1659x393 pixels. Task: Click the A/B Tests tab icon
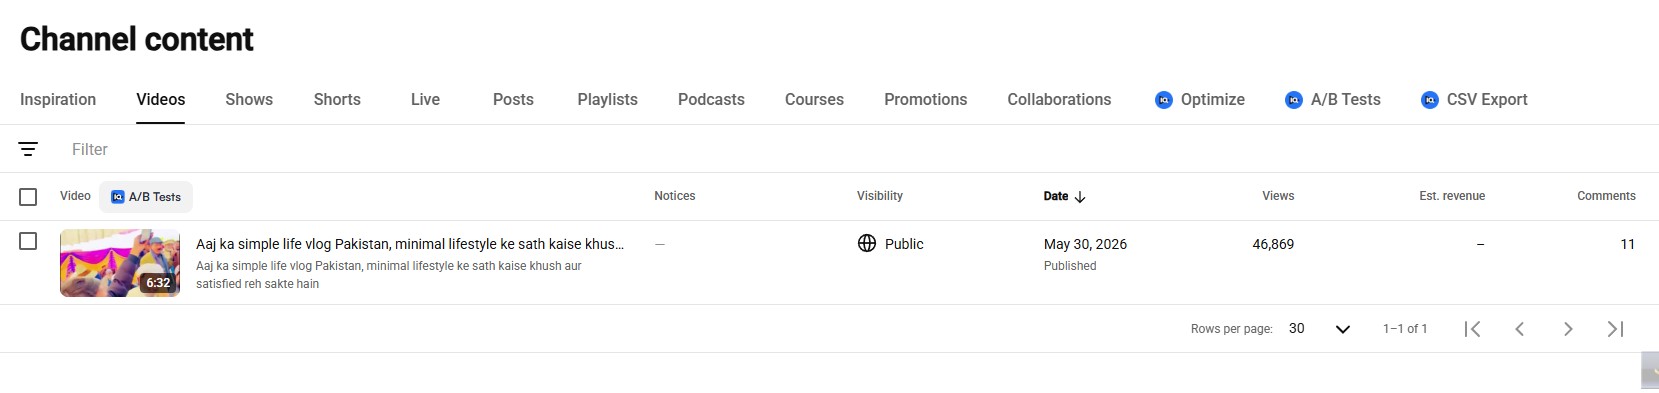tap(1293, 100)
